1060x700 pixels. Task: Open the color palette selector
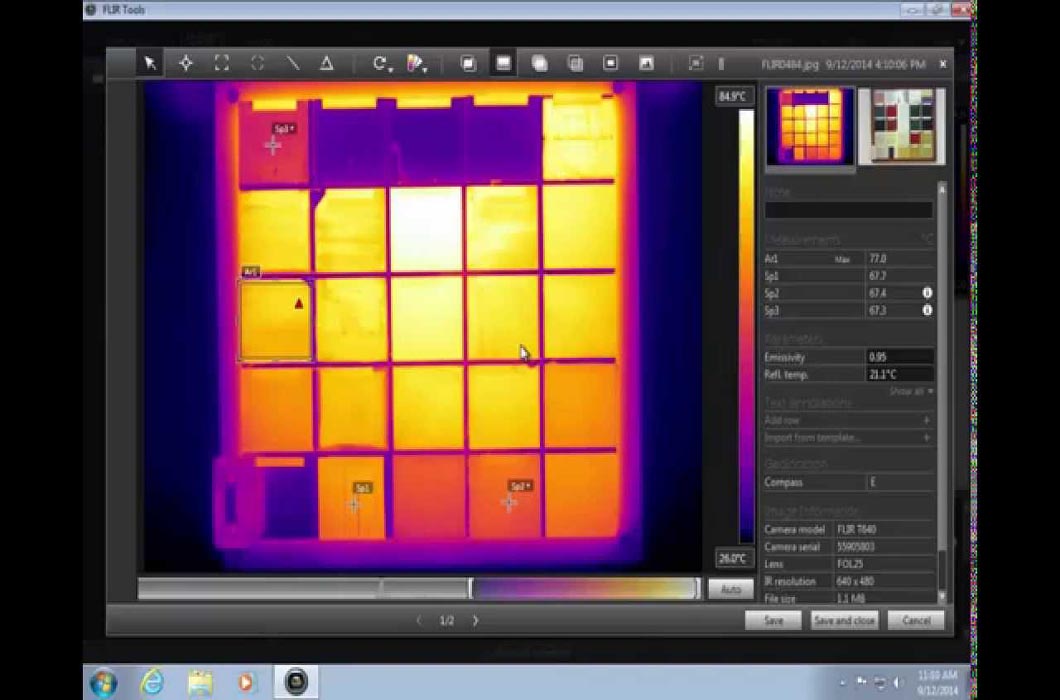pyautogui.click(x=411, y=63)
